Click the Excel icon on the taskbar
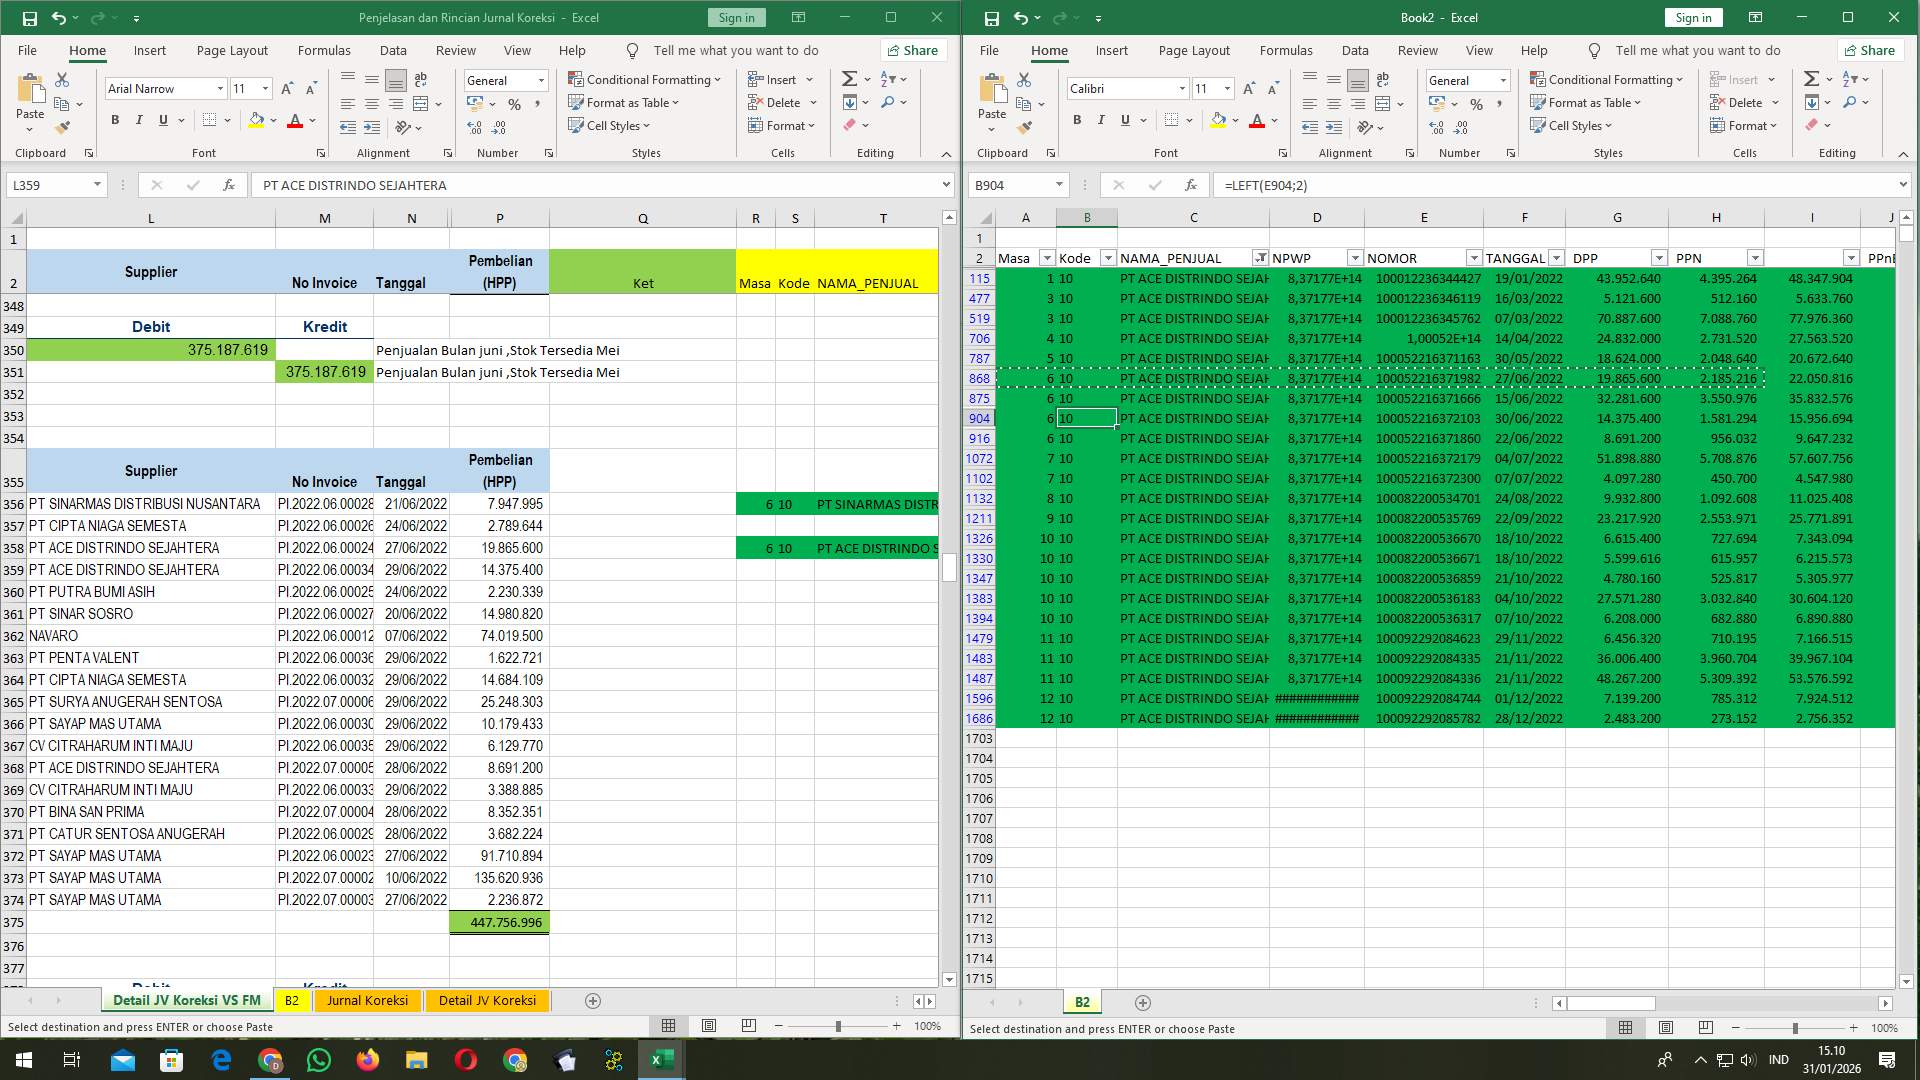Viewport: 1920px width, 1080px height. click(x=660, y=1059)
